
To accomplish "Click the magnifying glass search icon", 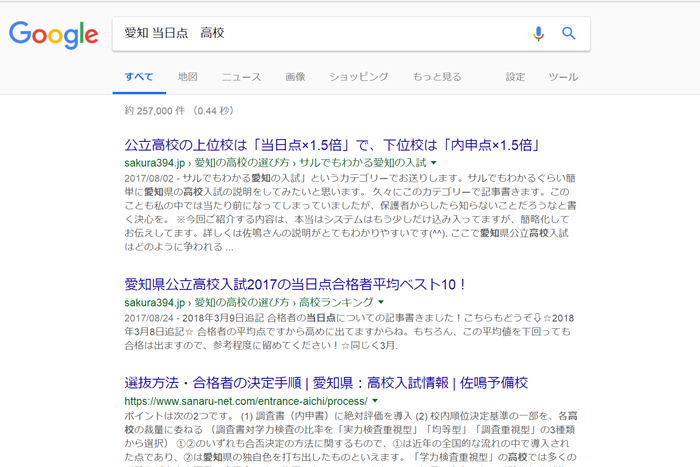I will [x=569, y=34].
